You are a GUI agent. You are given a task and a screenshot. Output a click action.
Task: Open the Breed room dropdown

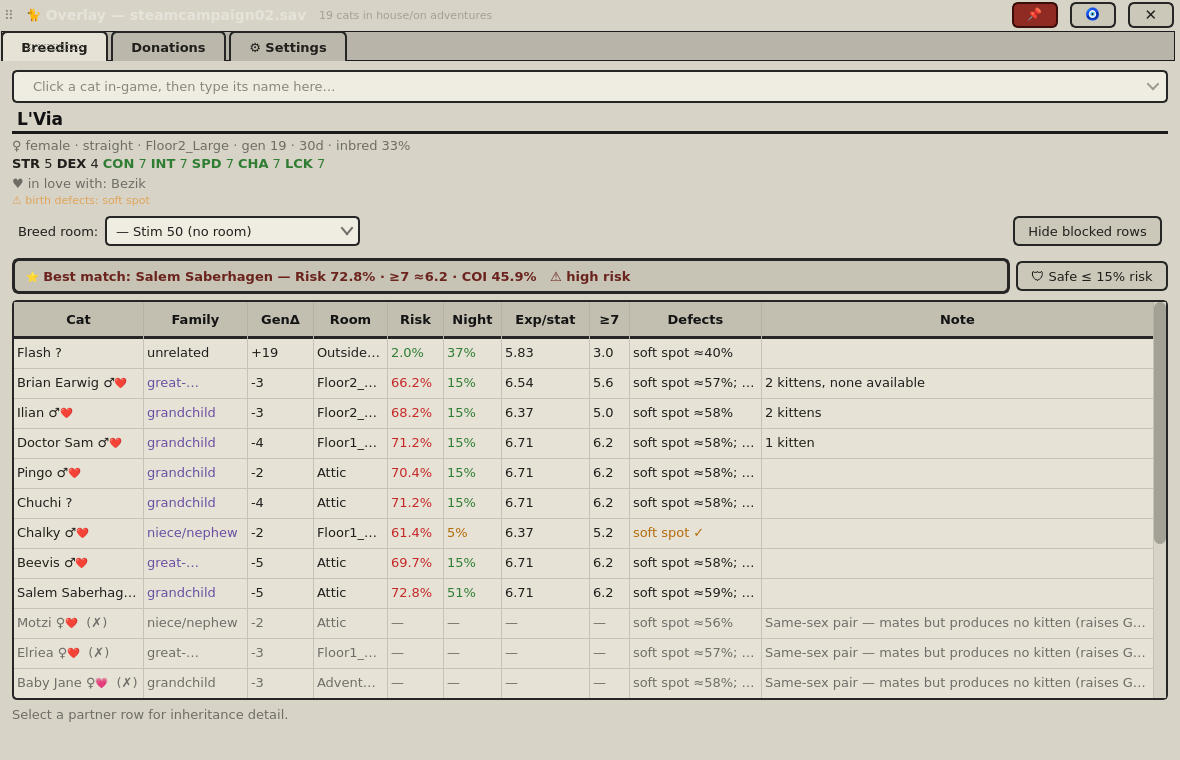pyautogui.click(x=233, y=231)
